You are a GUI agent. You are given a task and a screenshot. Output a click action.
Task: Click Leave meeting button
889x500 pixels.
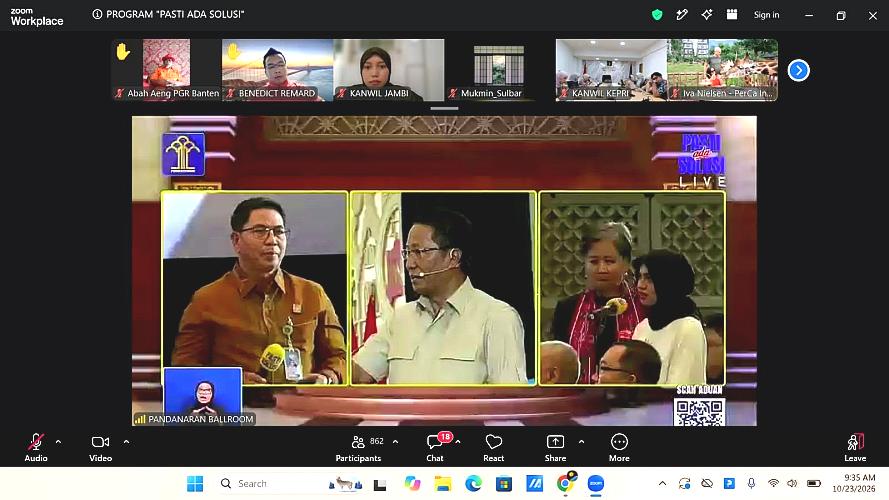point(855,447)
